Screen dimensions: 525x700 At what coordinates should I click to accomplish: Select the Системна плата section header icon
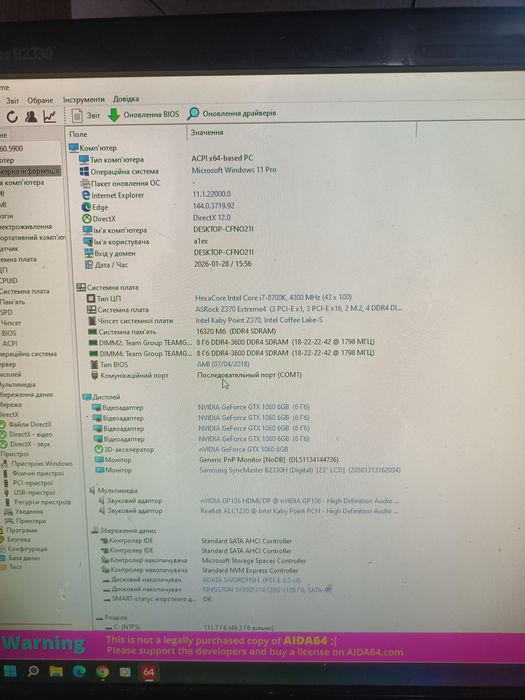click(x=81, y=288)
